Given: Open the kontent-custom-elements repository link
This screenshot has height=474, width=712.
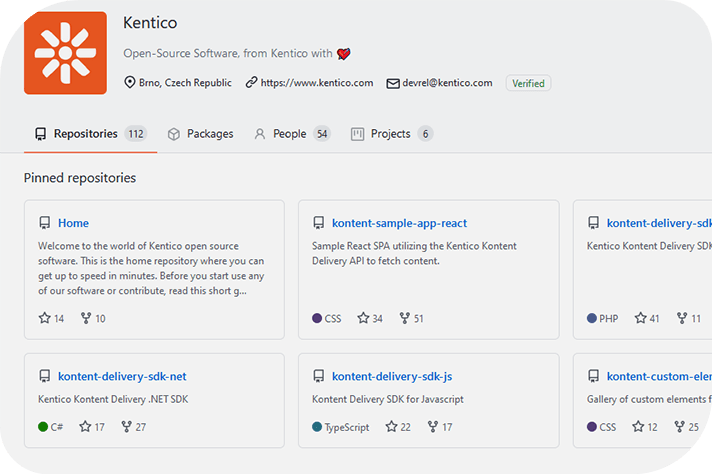Looking at the screenshot, I should [x=659, y=376].
